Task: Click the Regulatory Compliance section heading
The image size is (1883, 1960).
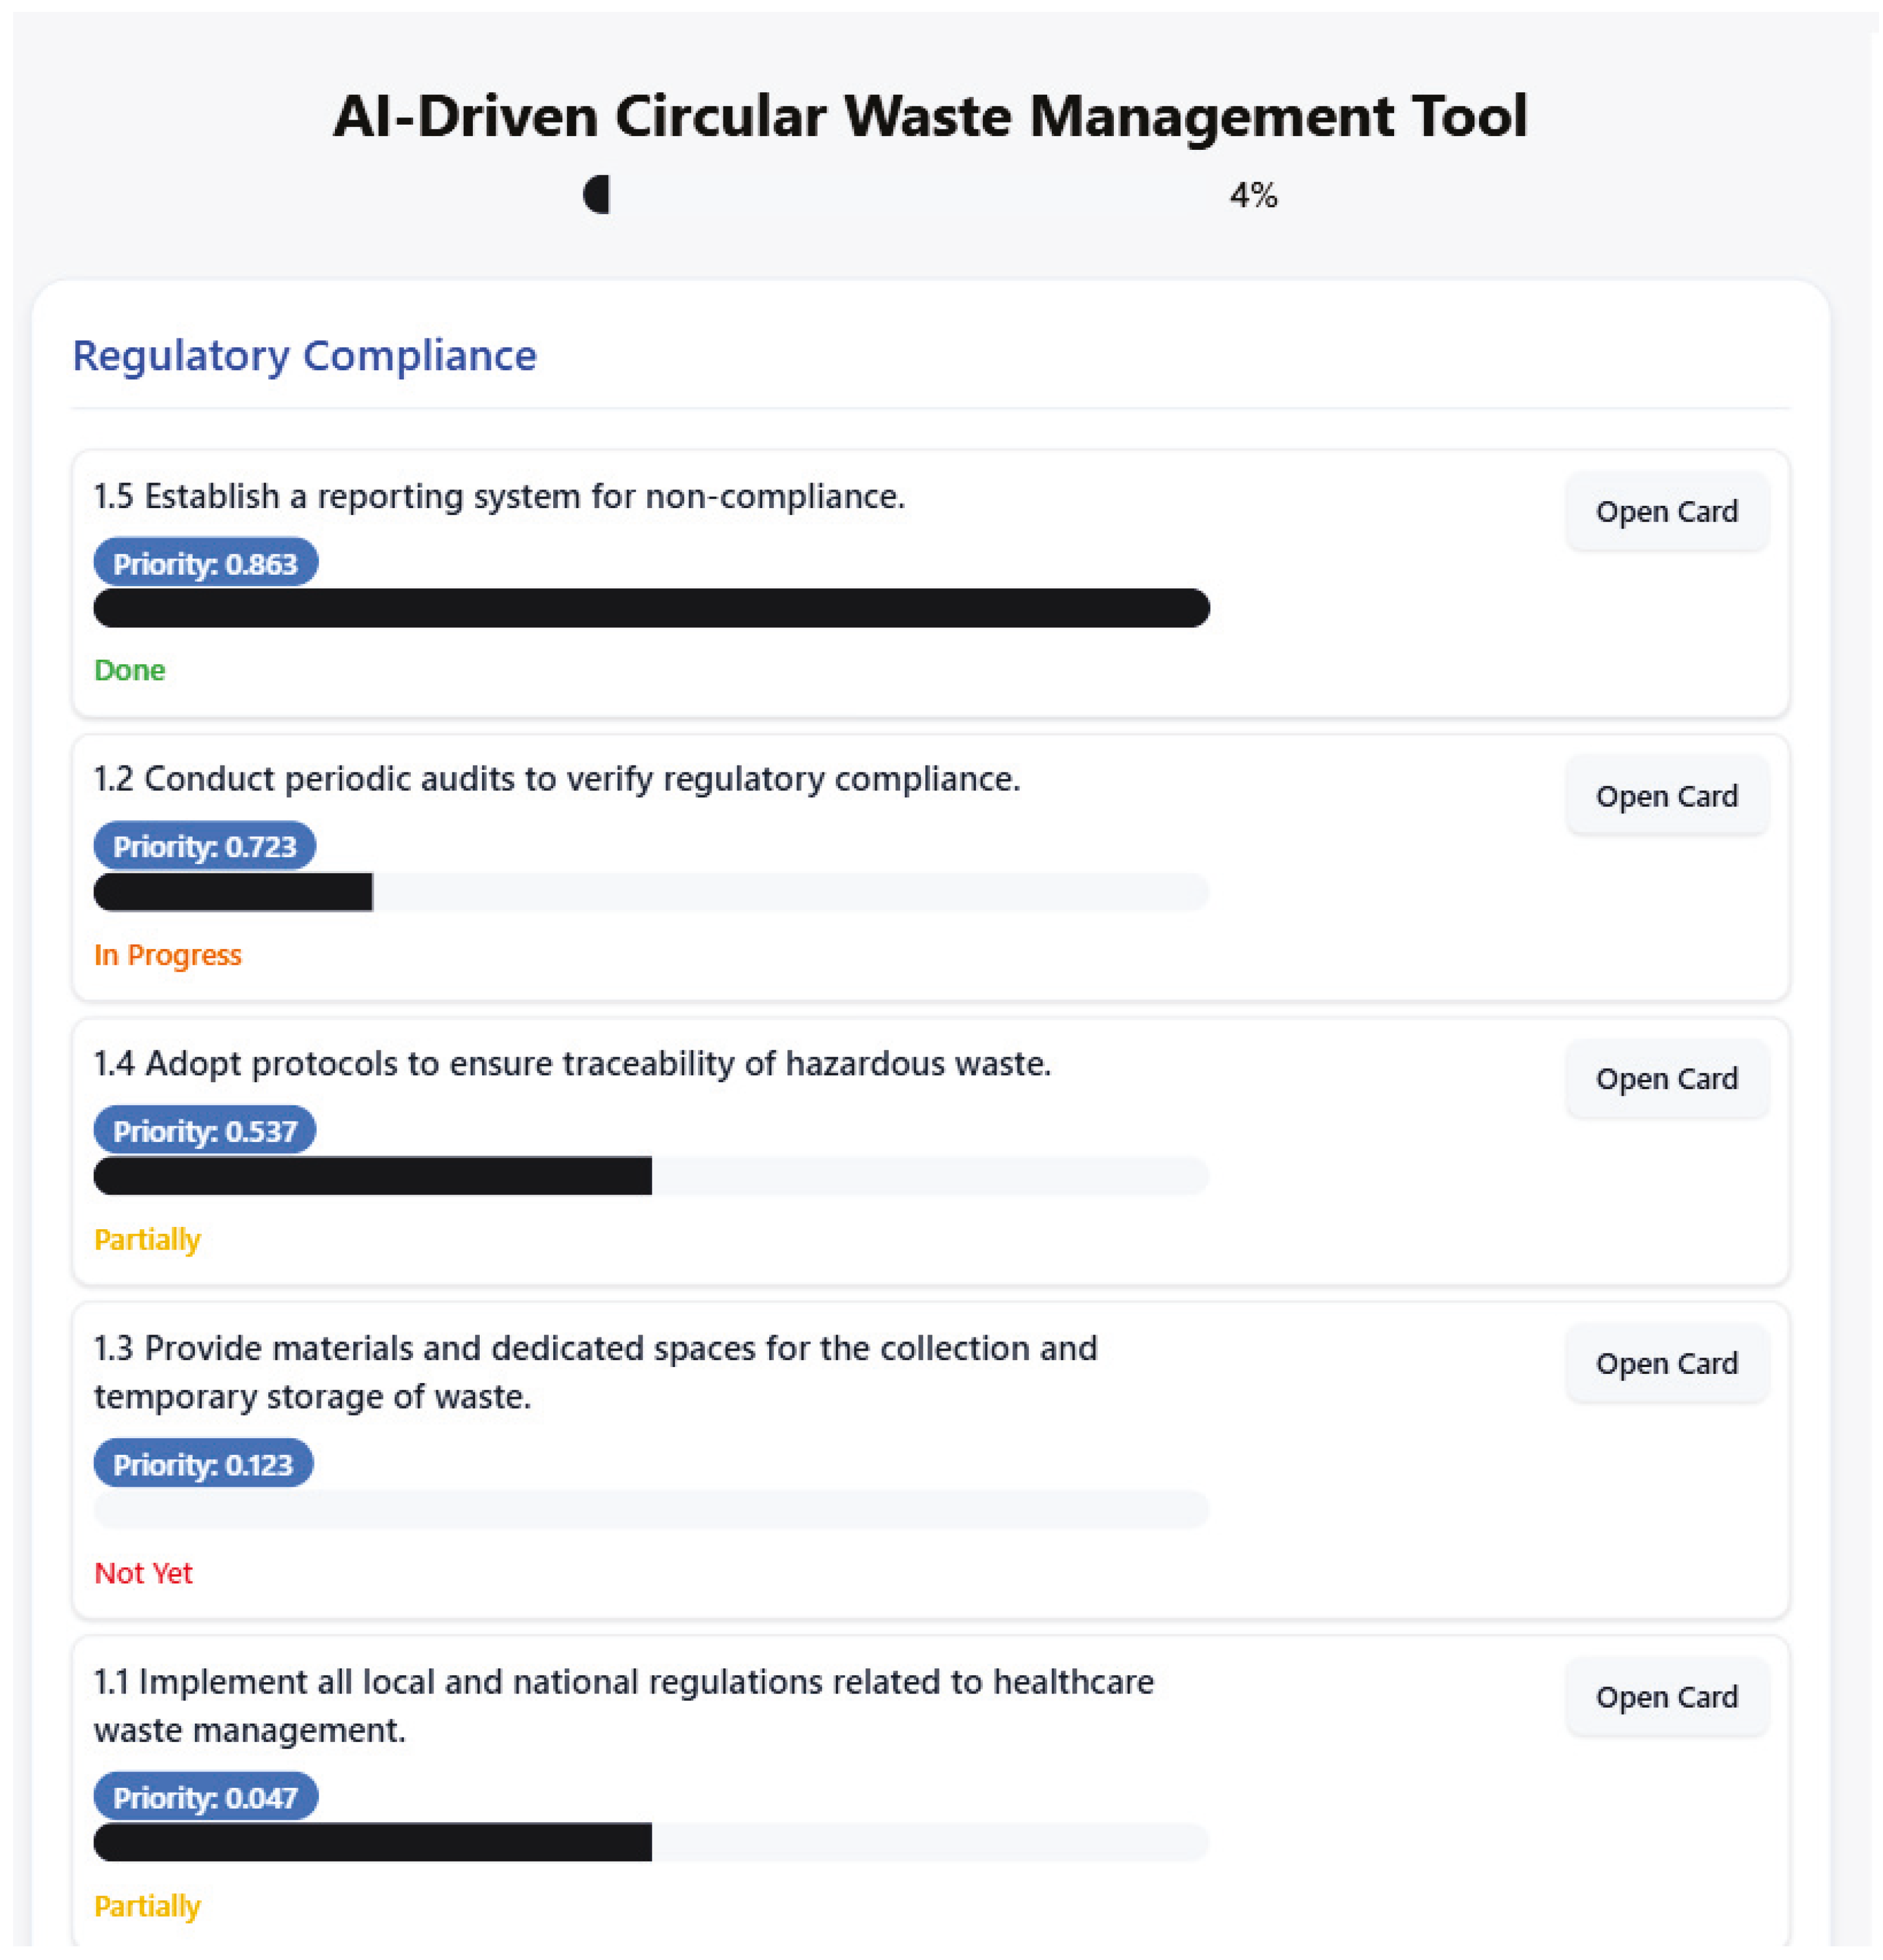Action: 304,356
